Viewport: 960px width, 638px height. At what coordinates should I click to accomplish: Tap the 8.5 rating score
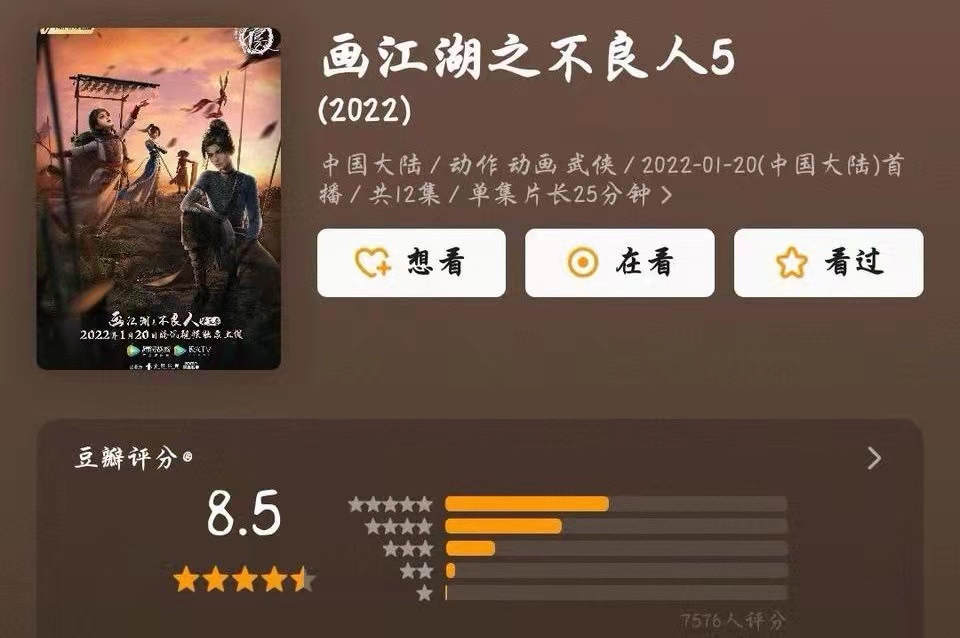(244, 513)
